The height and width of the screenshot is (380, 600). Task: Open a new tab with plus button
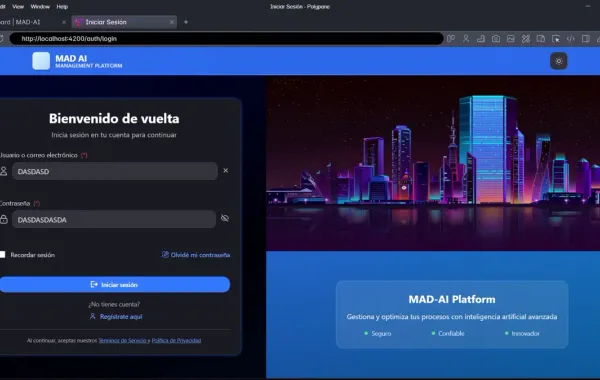186,22
